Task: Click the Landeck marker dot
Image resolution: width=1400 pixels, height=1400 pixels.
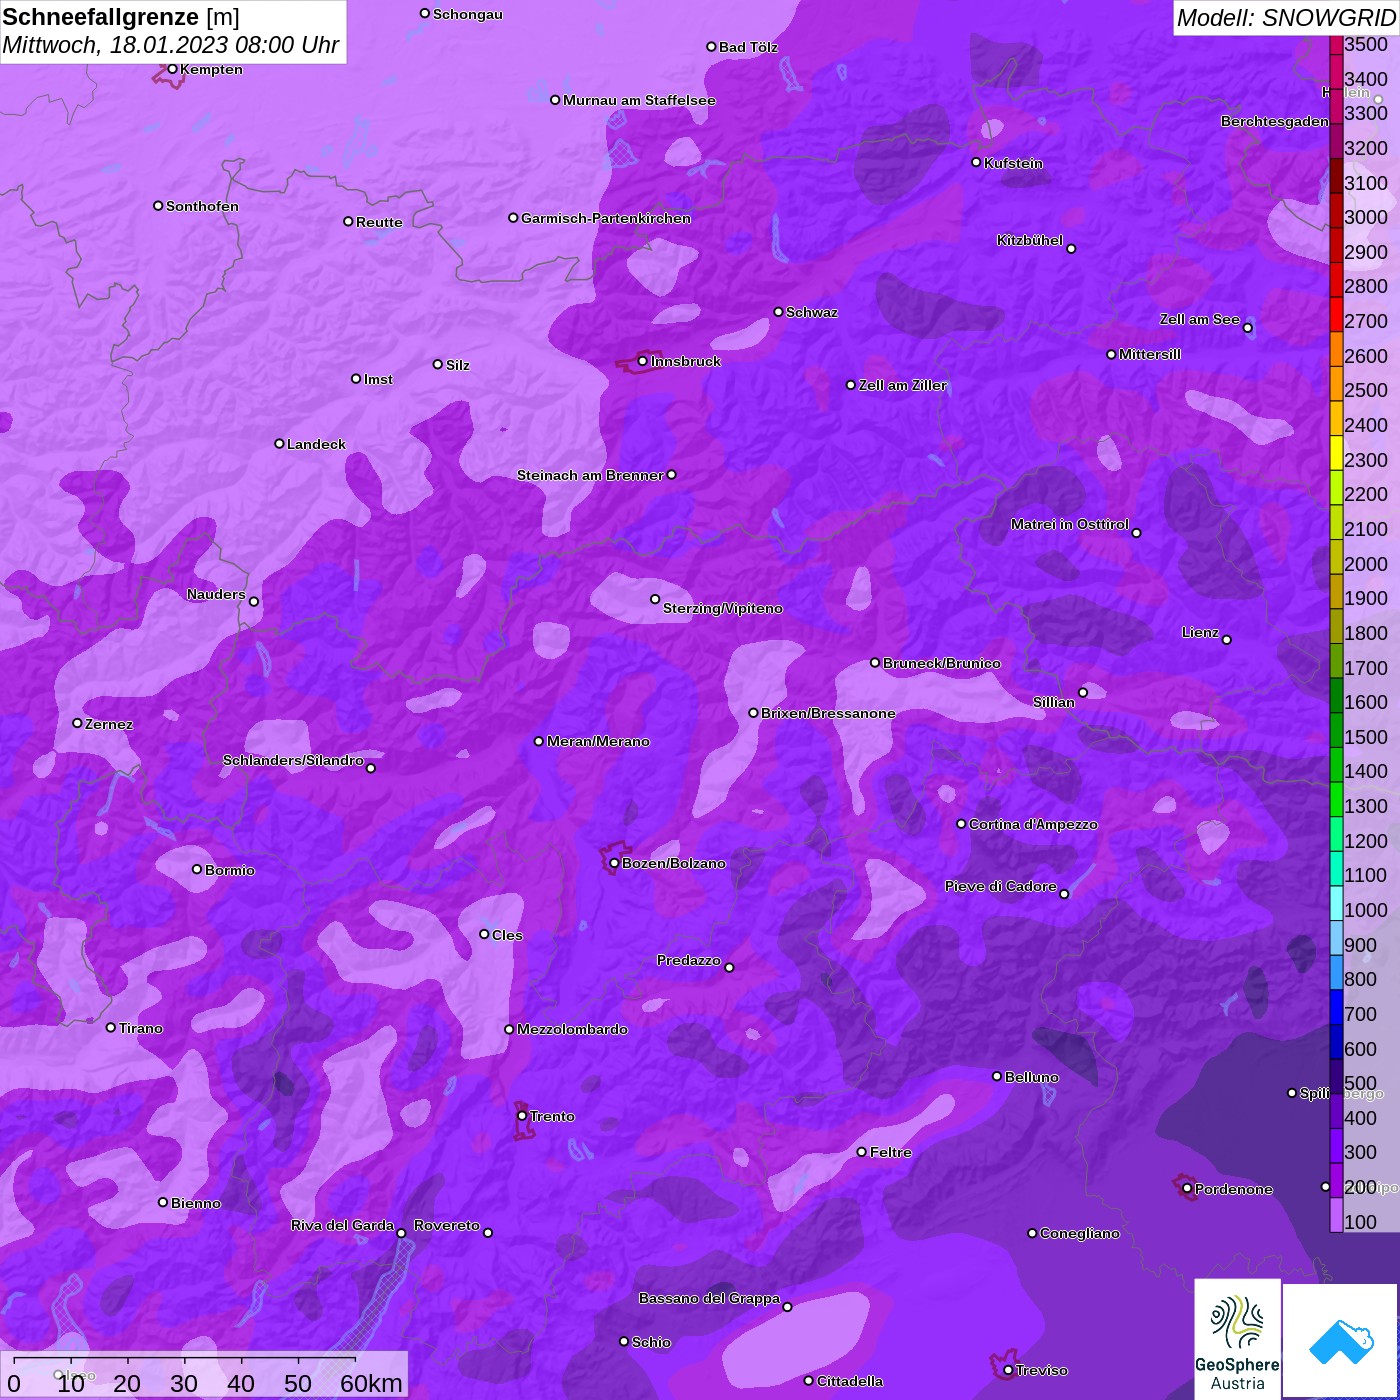Action: click(279, 444)
